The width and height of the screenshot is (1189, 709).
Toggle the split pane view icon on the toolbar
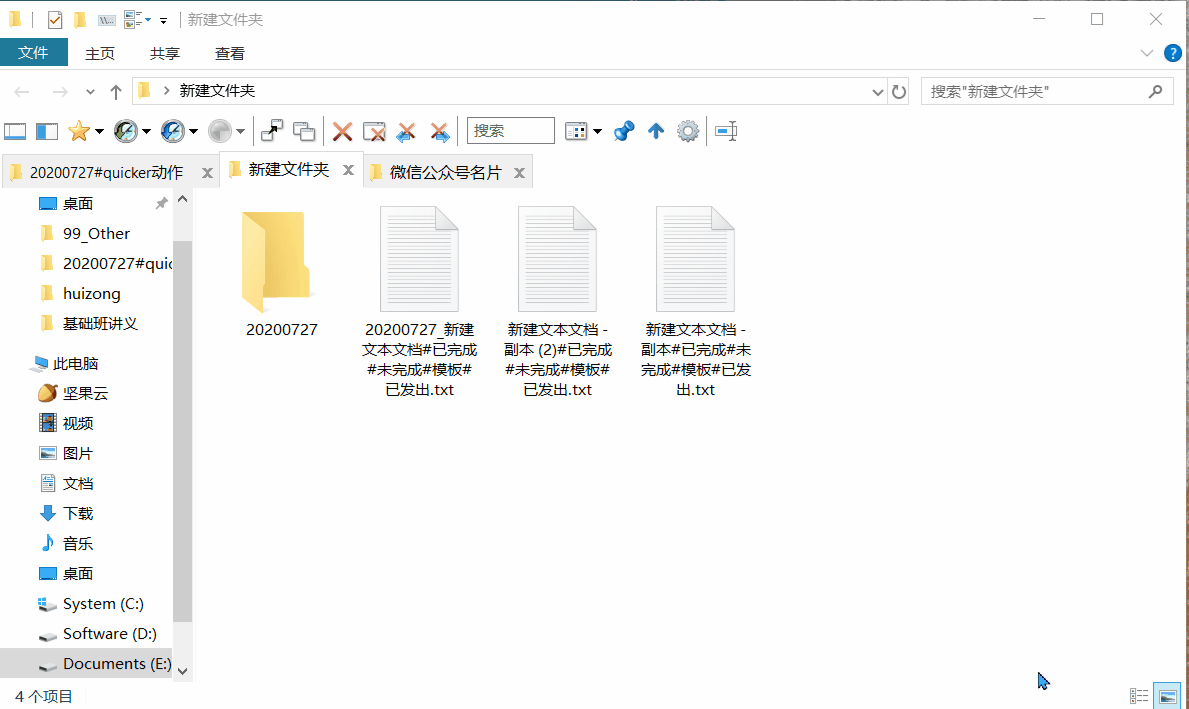(x=45, y=130)
